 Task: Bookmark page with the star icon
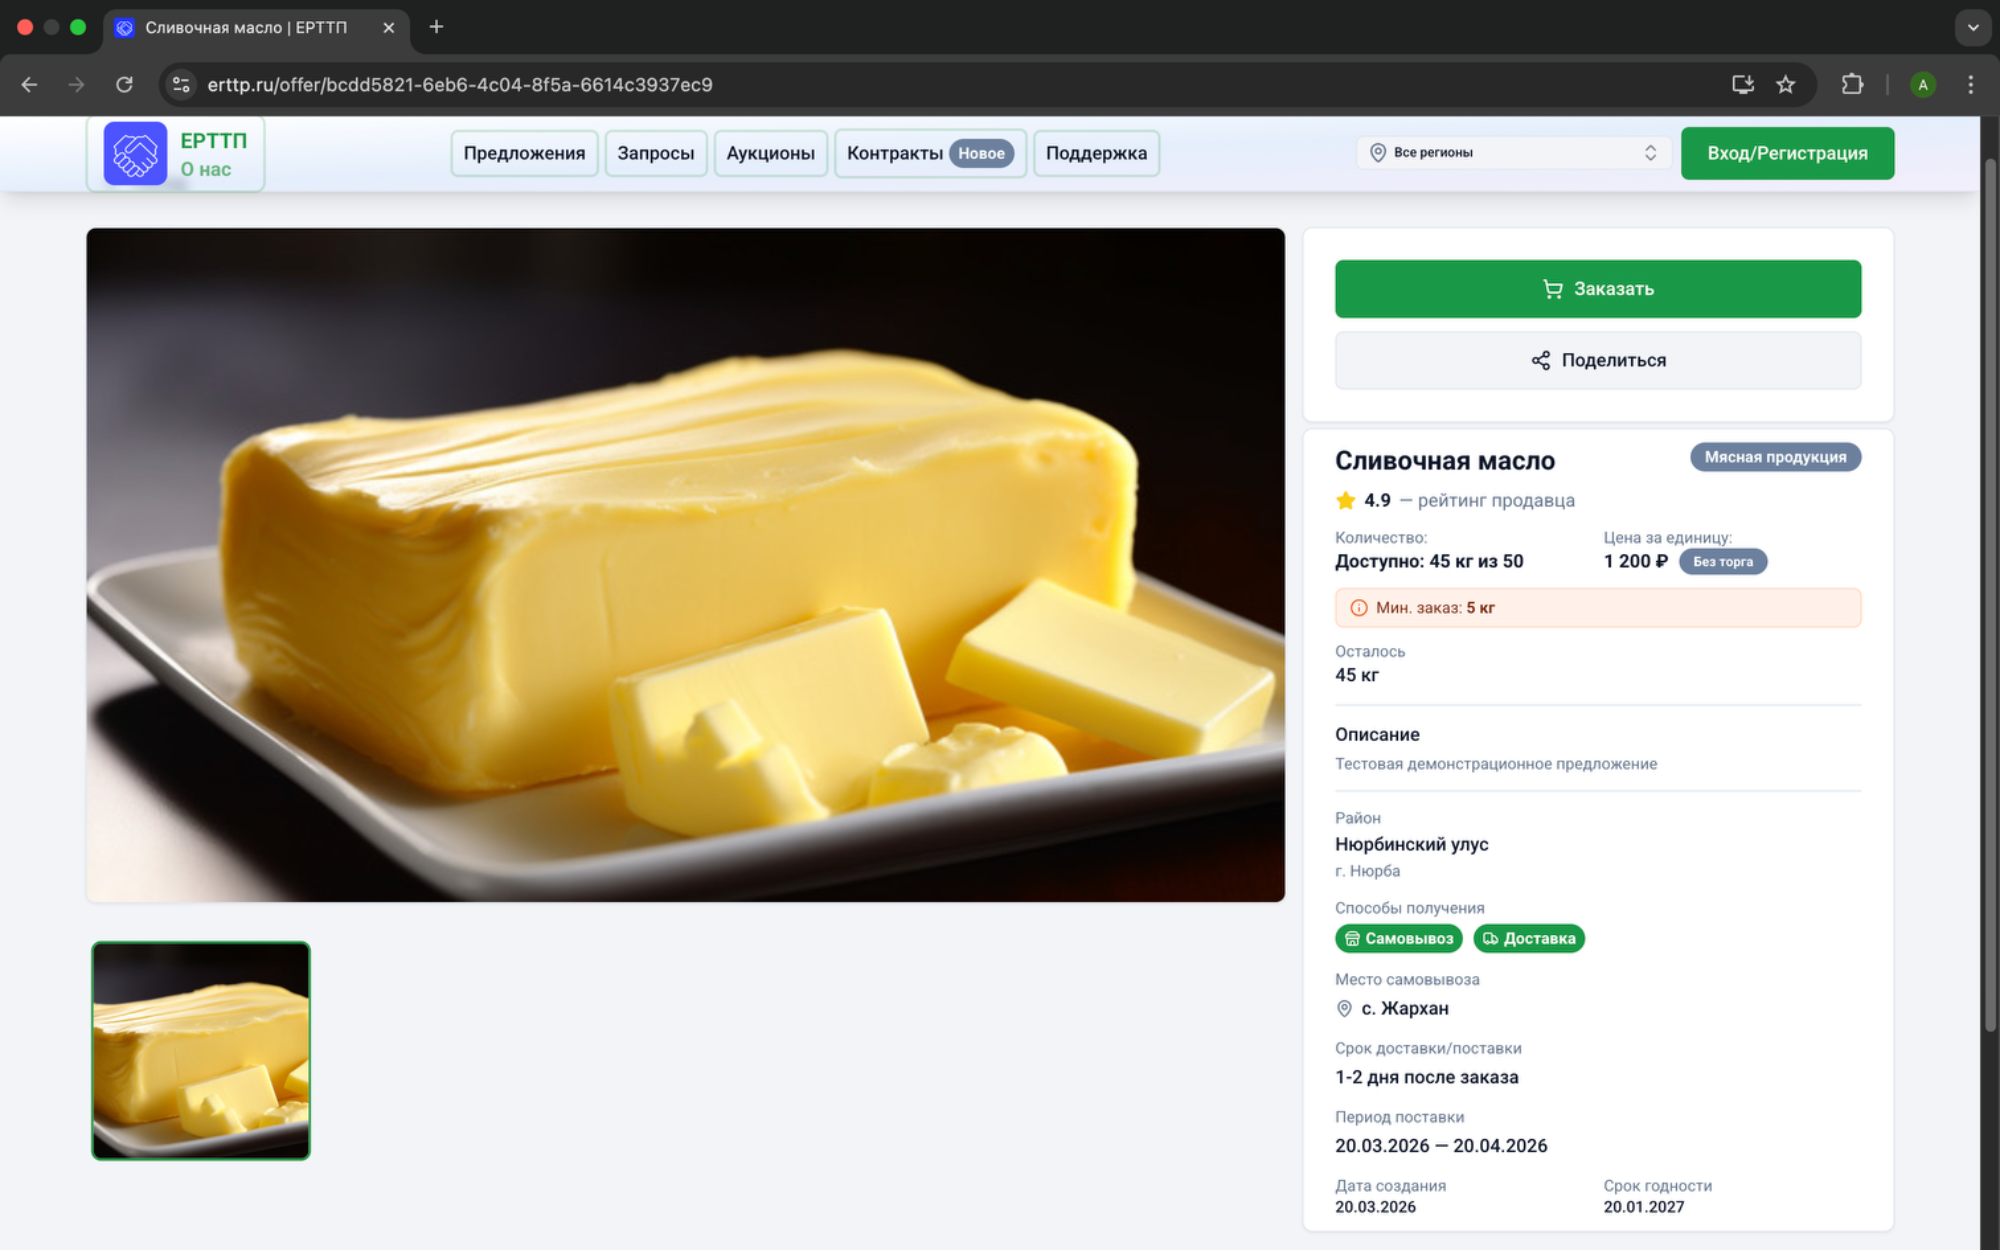[x=1786, y=85]
